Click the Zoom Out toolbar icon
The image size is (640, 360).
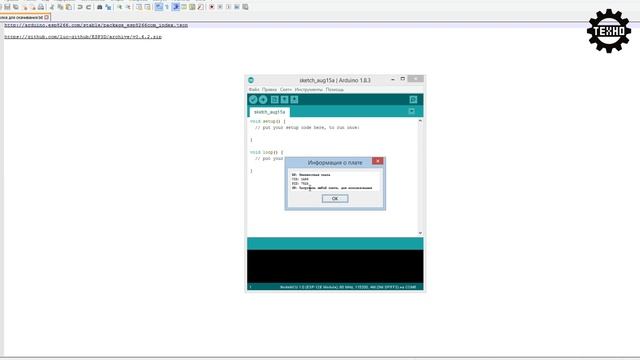click(128, 7)
